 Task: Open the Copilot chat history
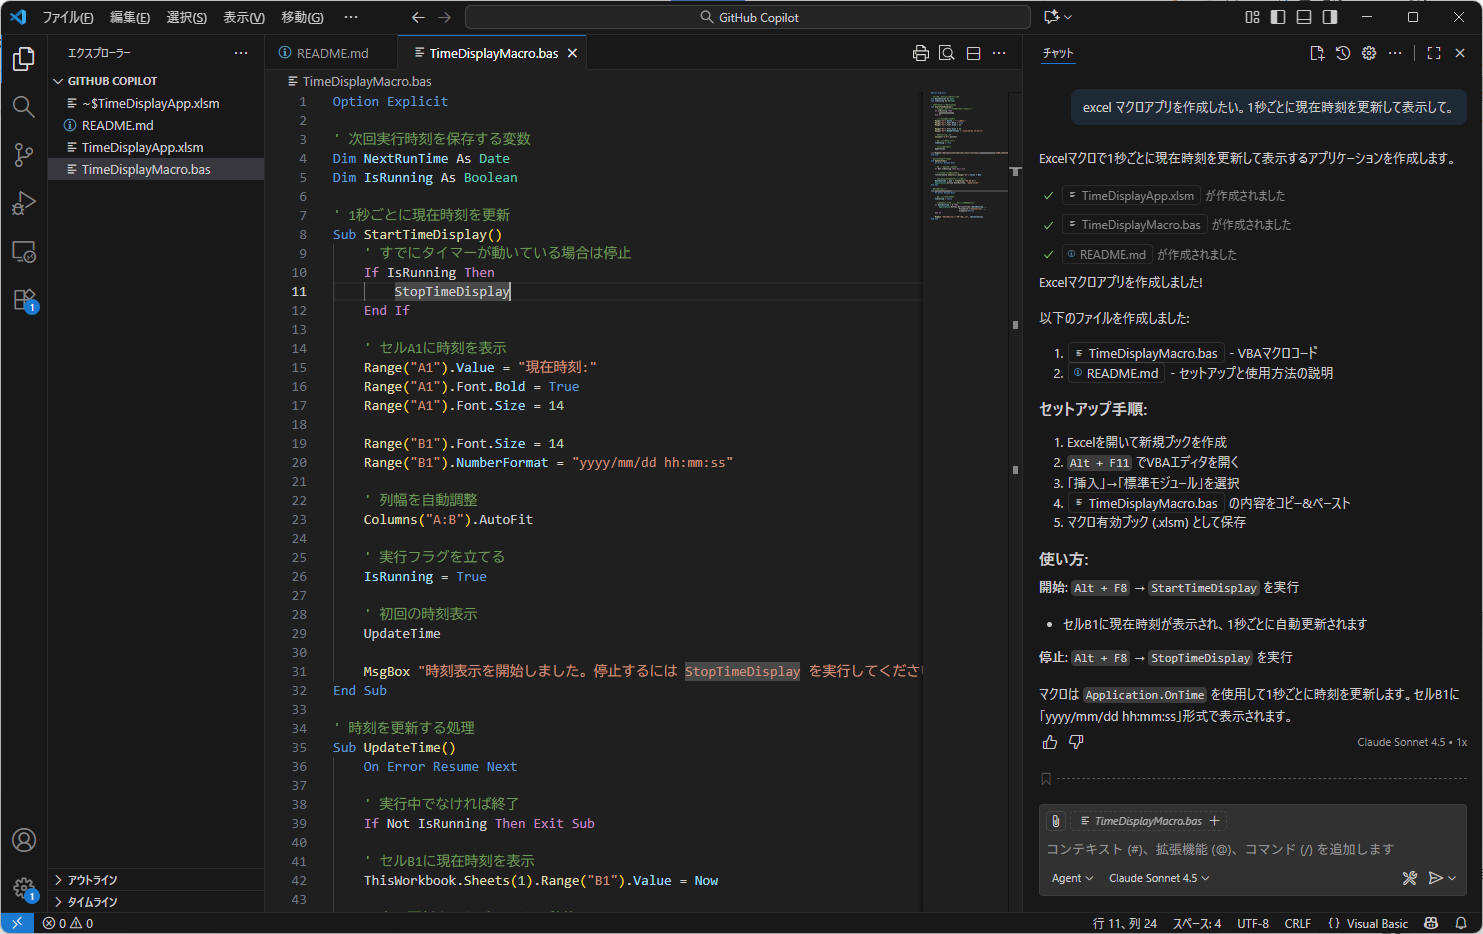[x=1342, y=53]
